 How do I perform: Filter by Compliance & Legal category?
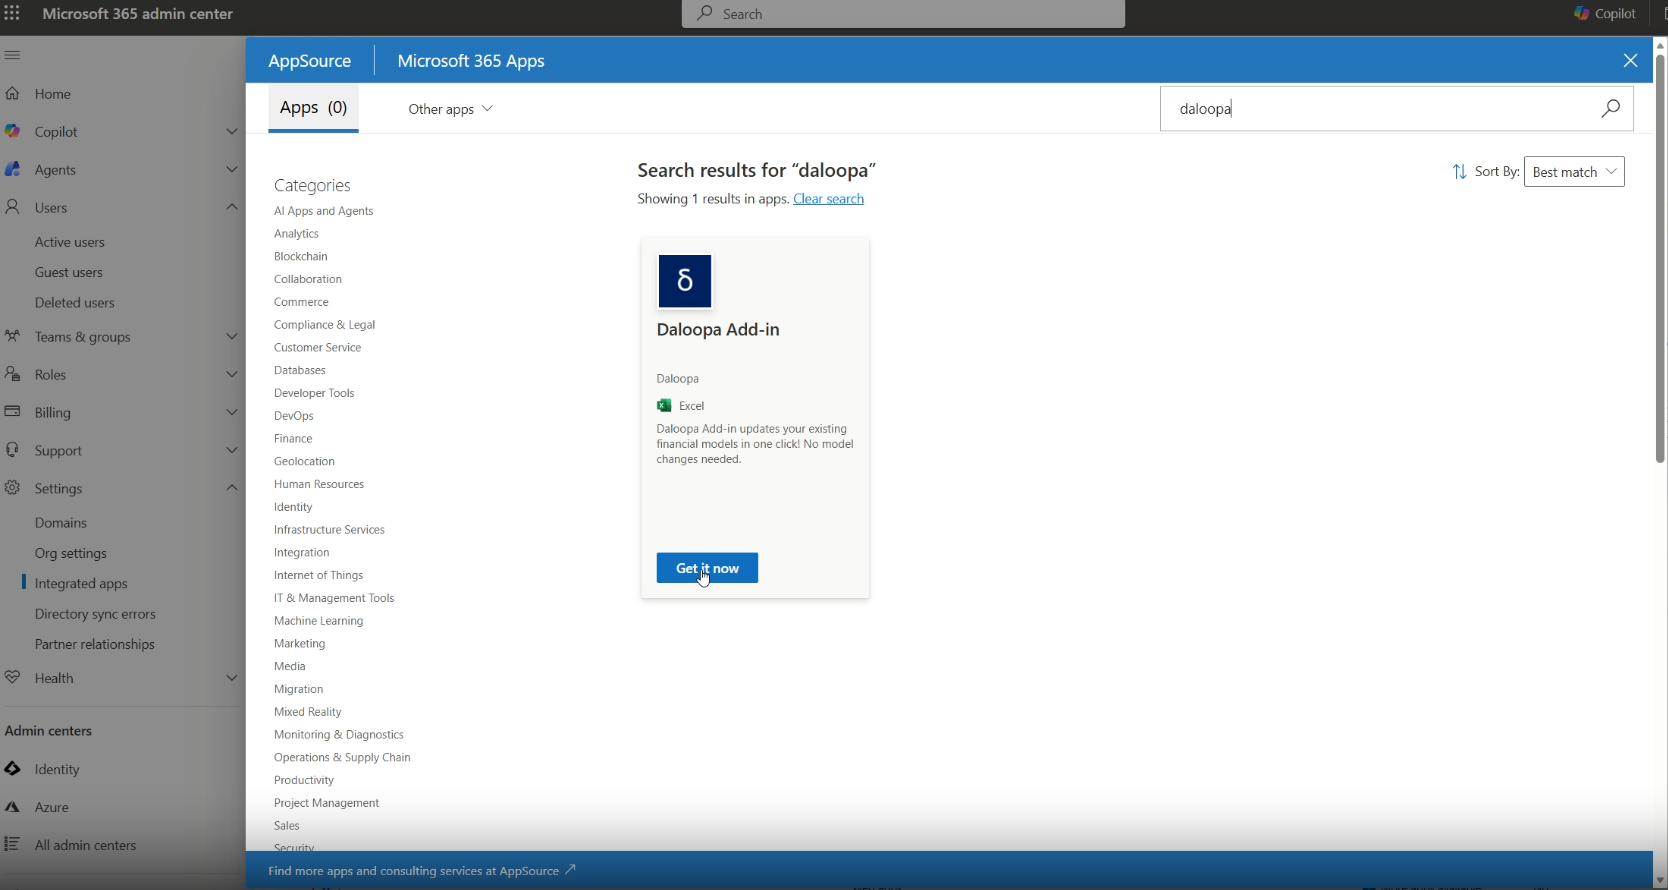[324, 325]
